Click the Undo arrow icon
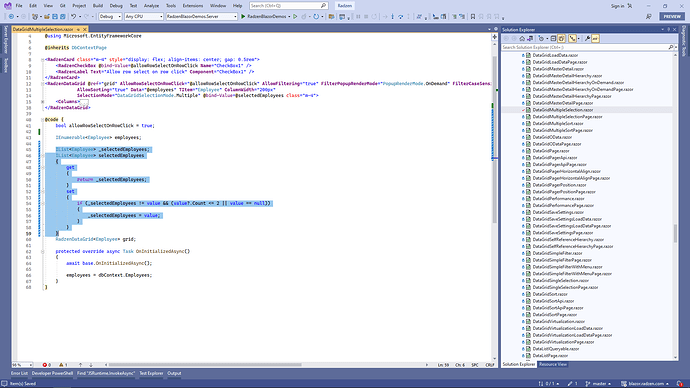 [x=73, y=16]
